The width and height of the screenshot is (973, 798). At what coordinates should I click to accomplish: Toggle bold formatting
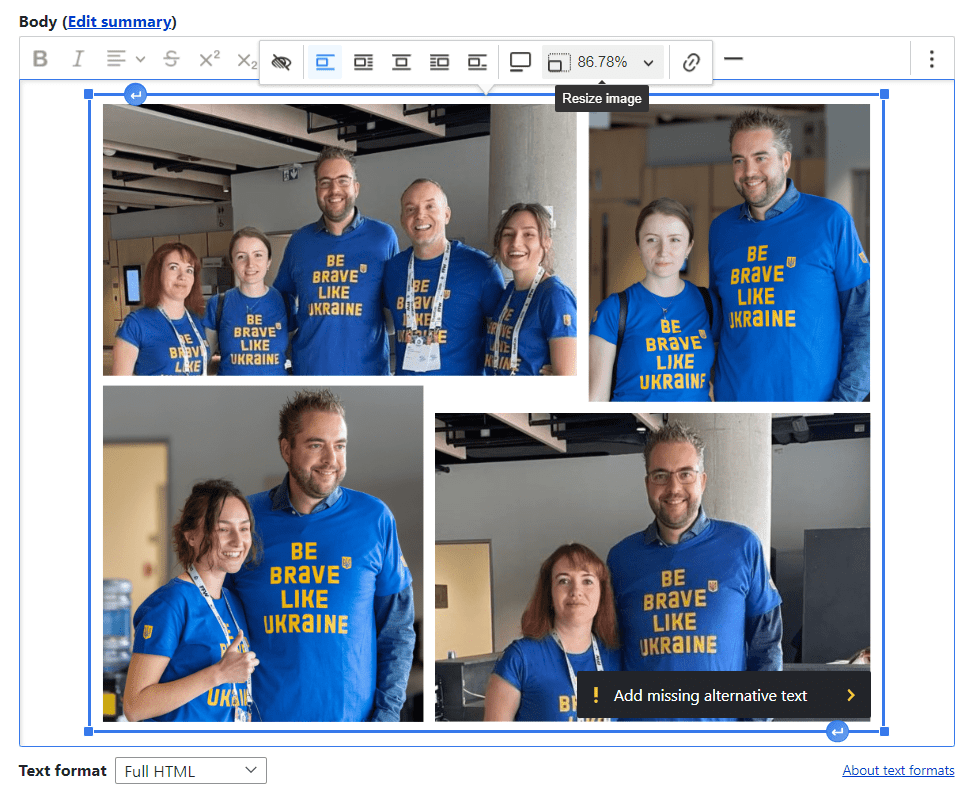tap(40, 59)
